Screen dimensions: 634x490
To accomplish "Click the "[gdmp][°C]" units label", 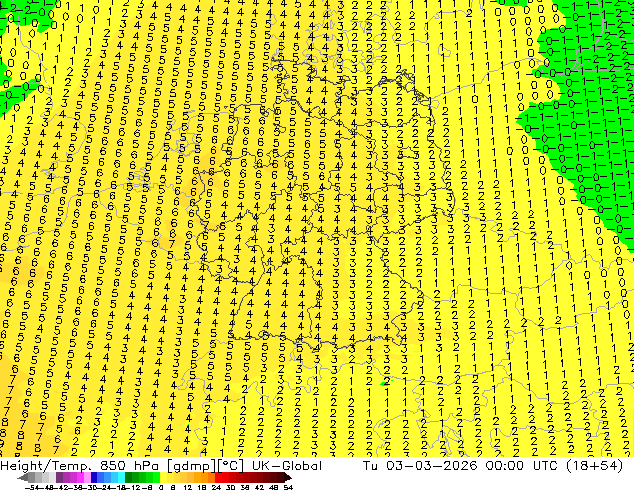I will tap(205, 466).
